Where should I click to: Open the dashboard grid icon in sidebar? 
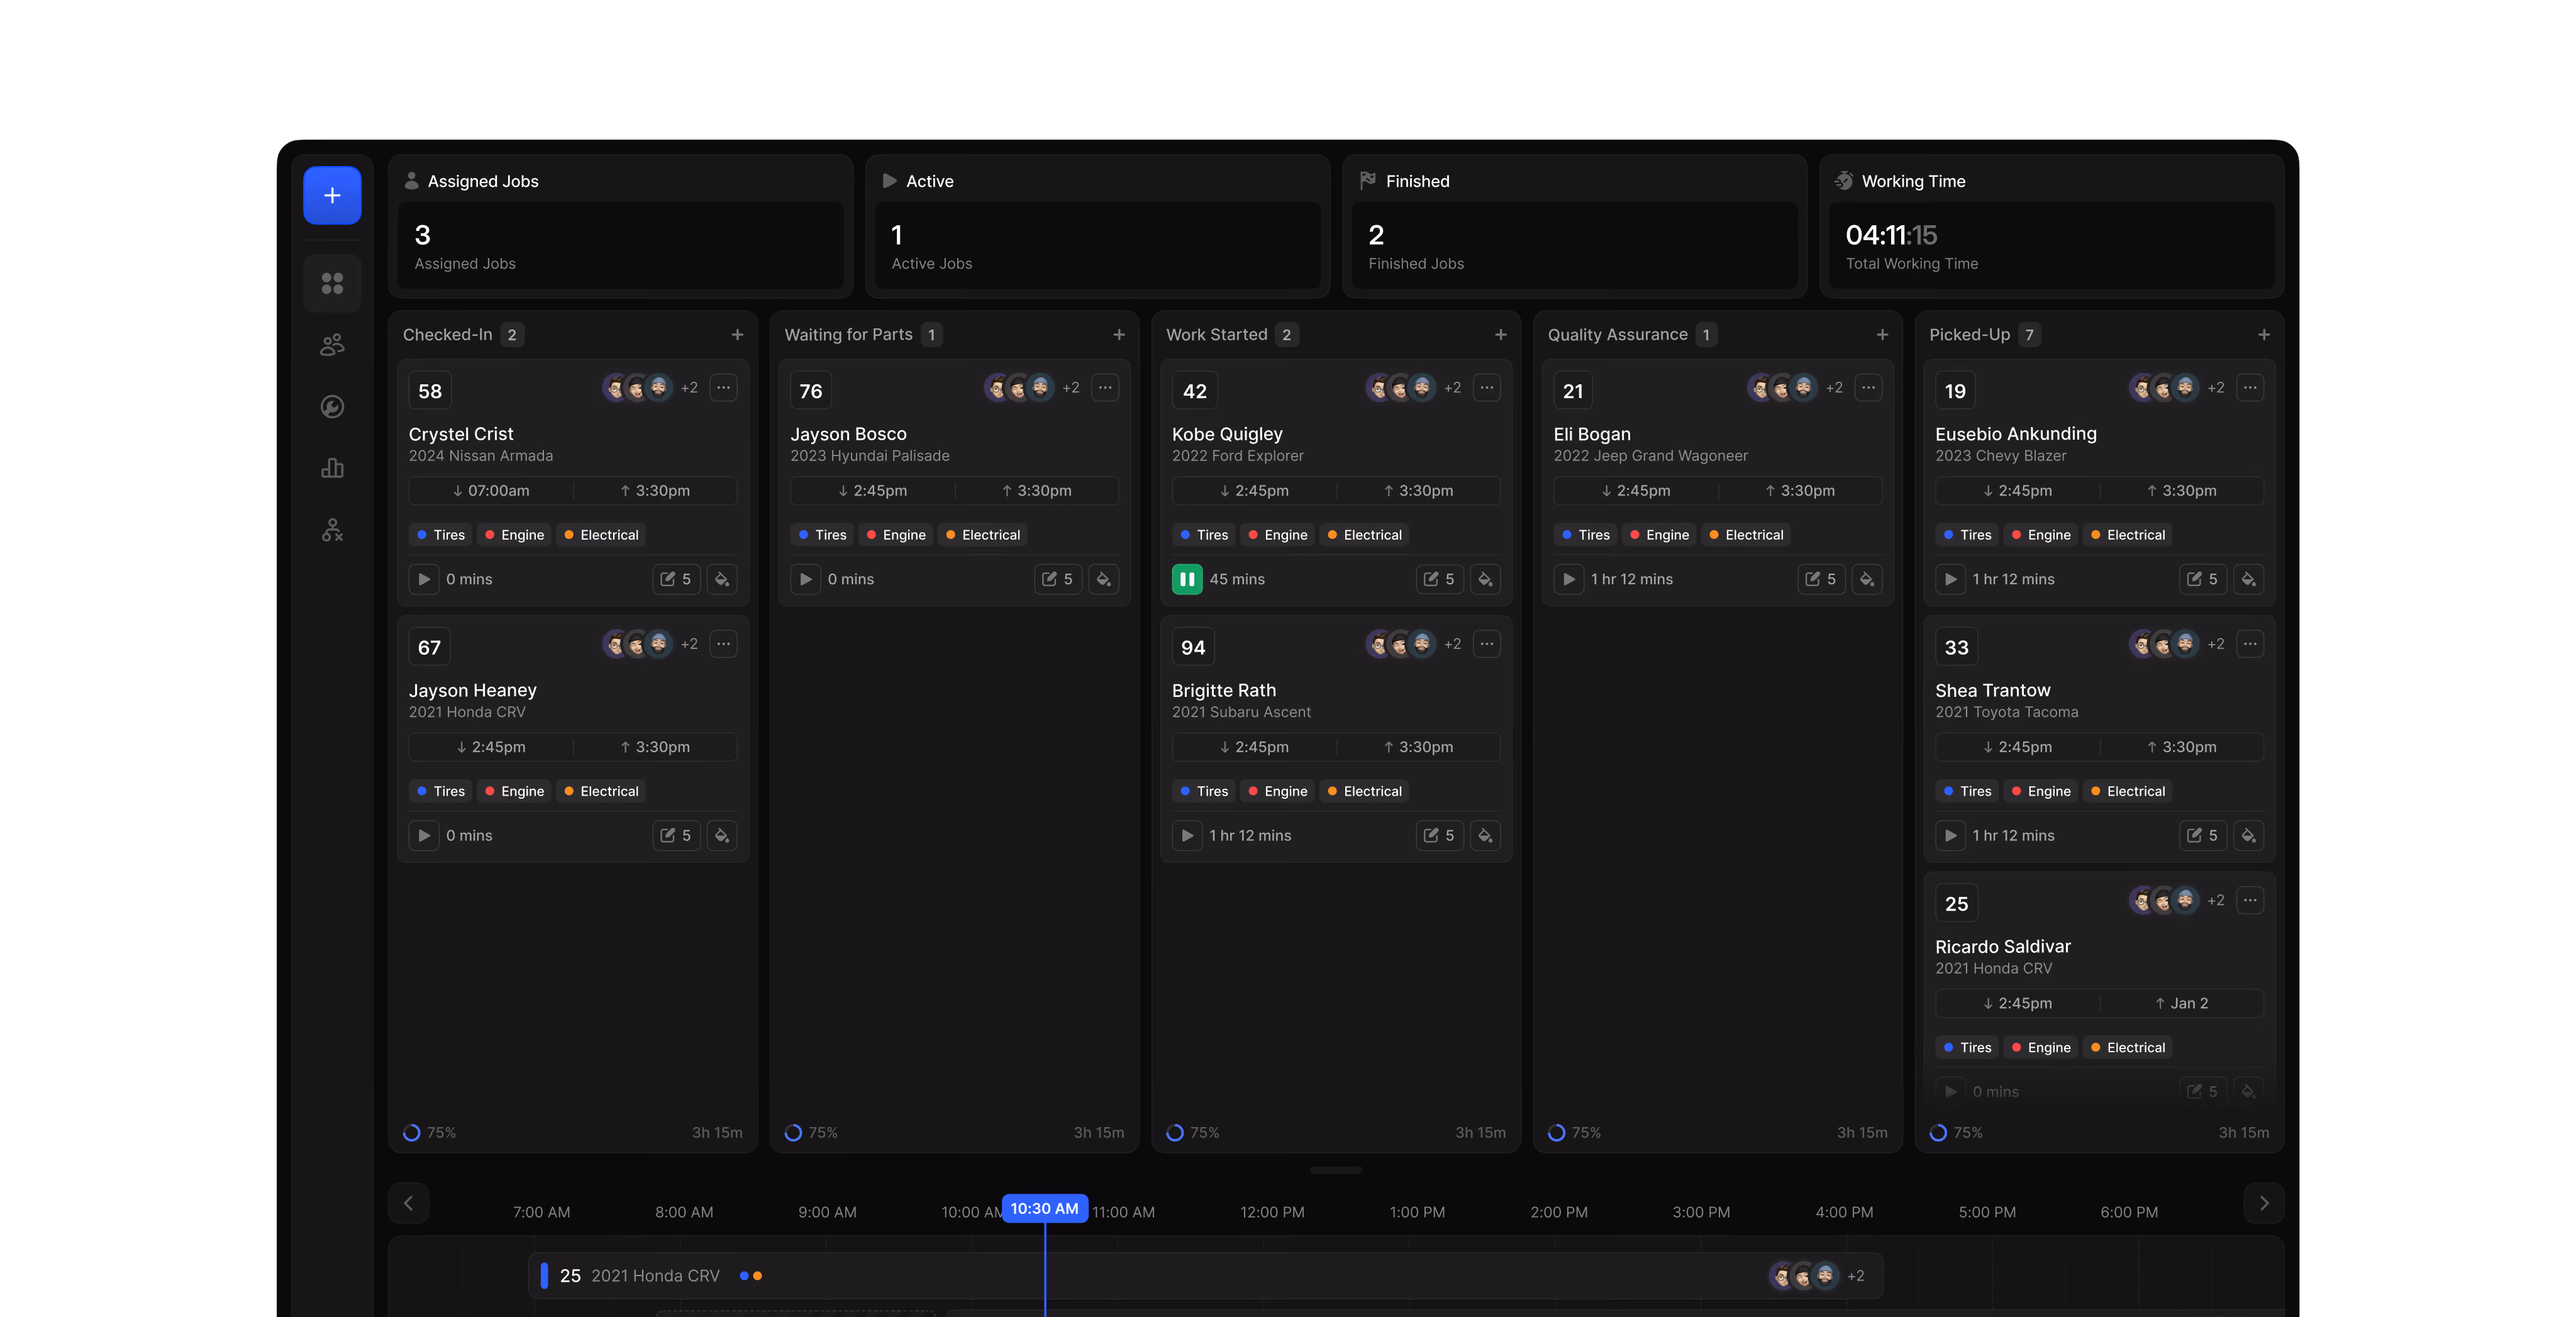pyautogui.click(x=332, y=284)
